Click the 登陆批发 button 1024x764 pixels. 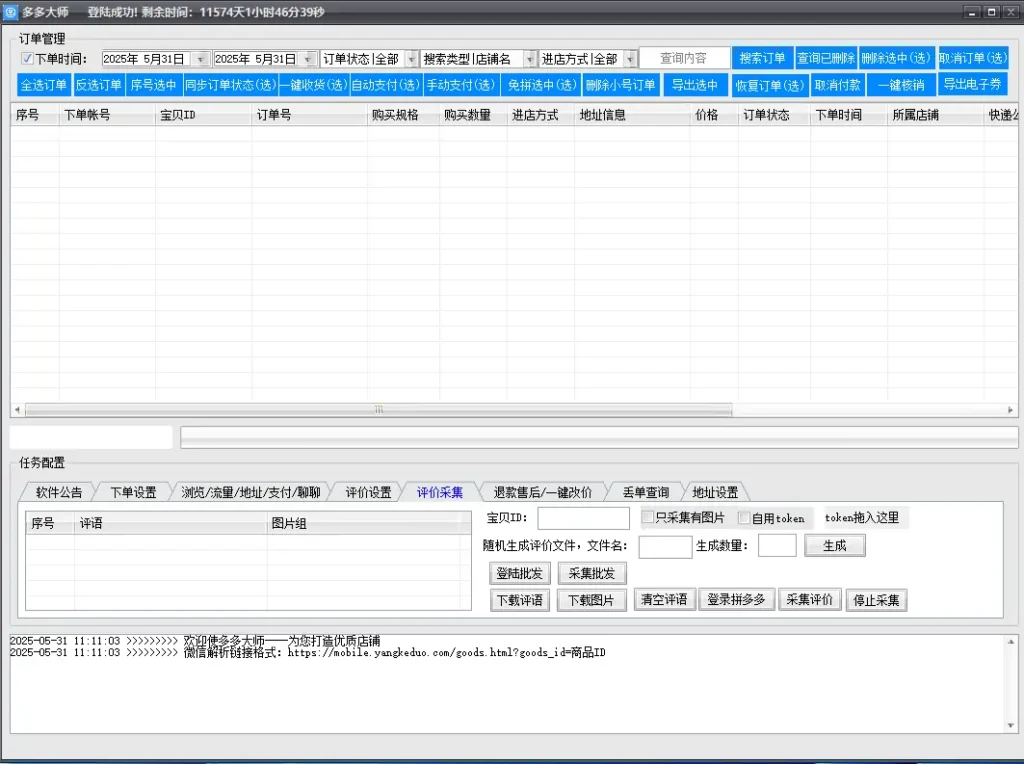(520, 573)
